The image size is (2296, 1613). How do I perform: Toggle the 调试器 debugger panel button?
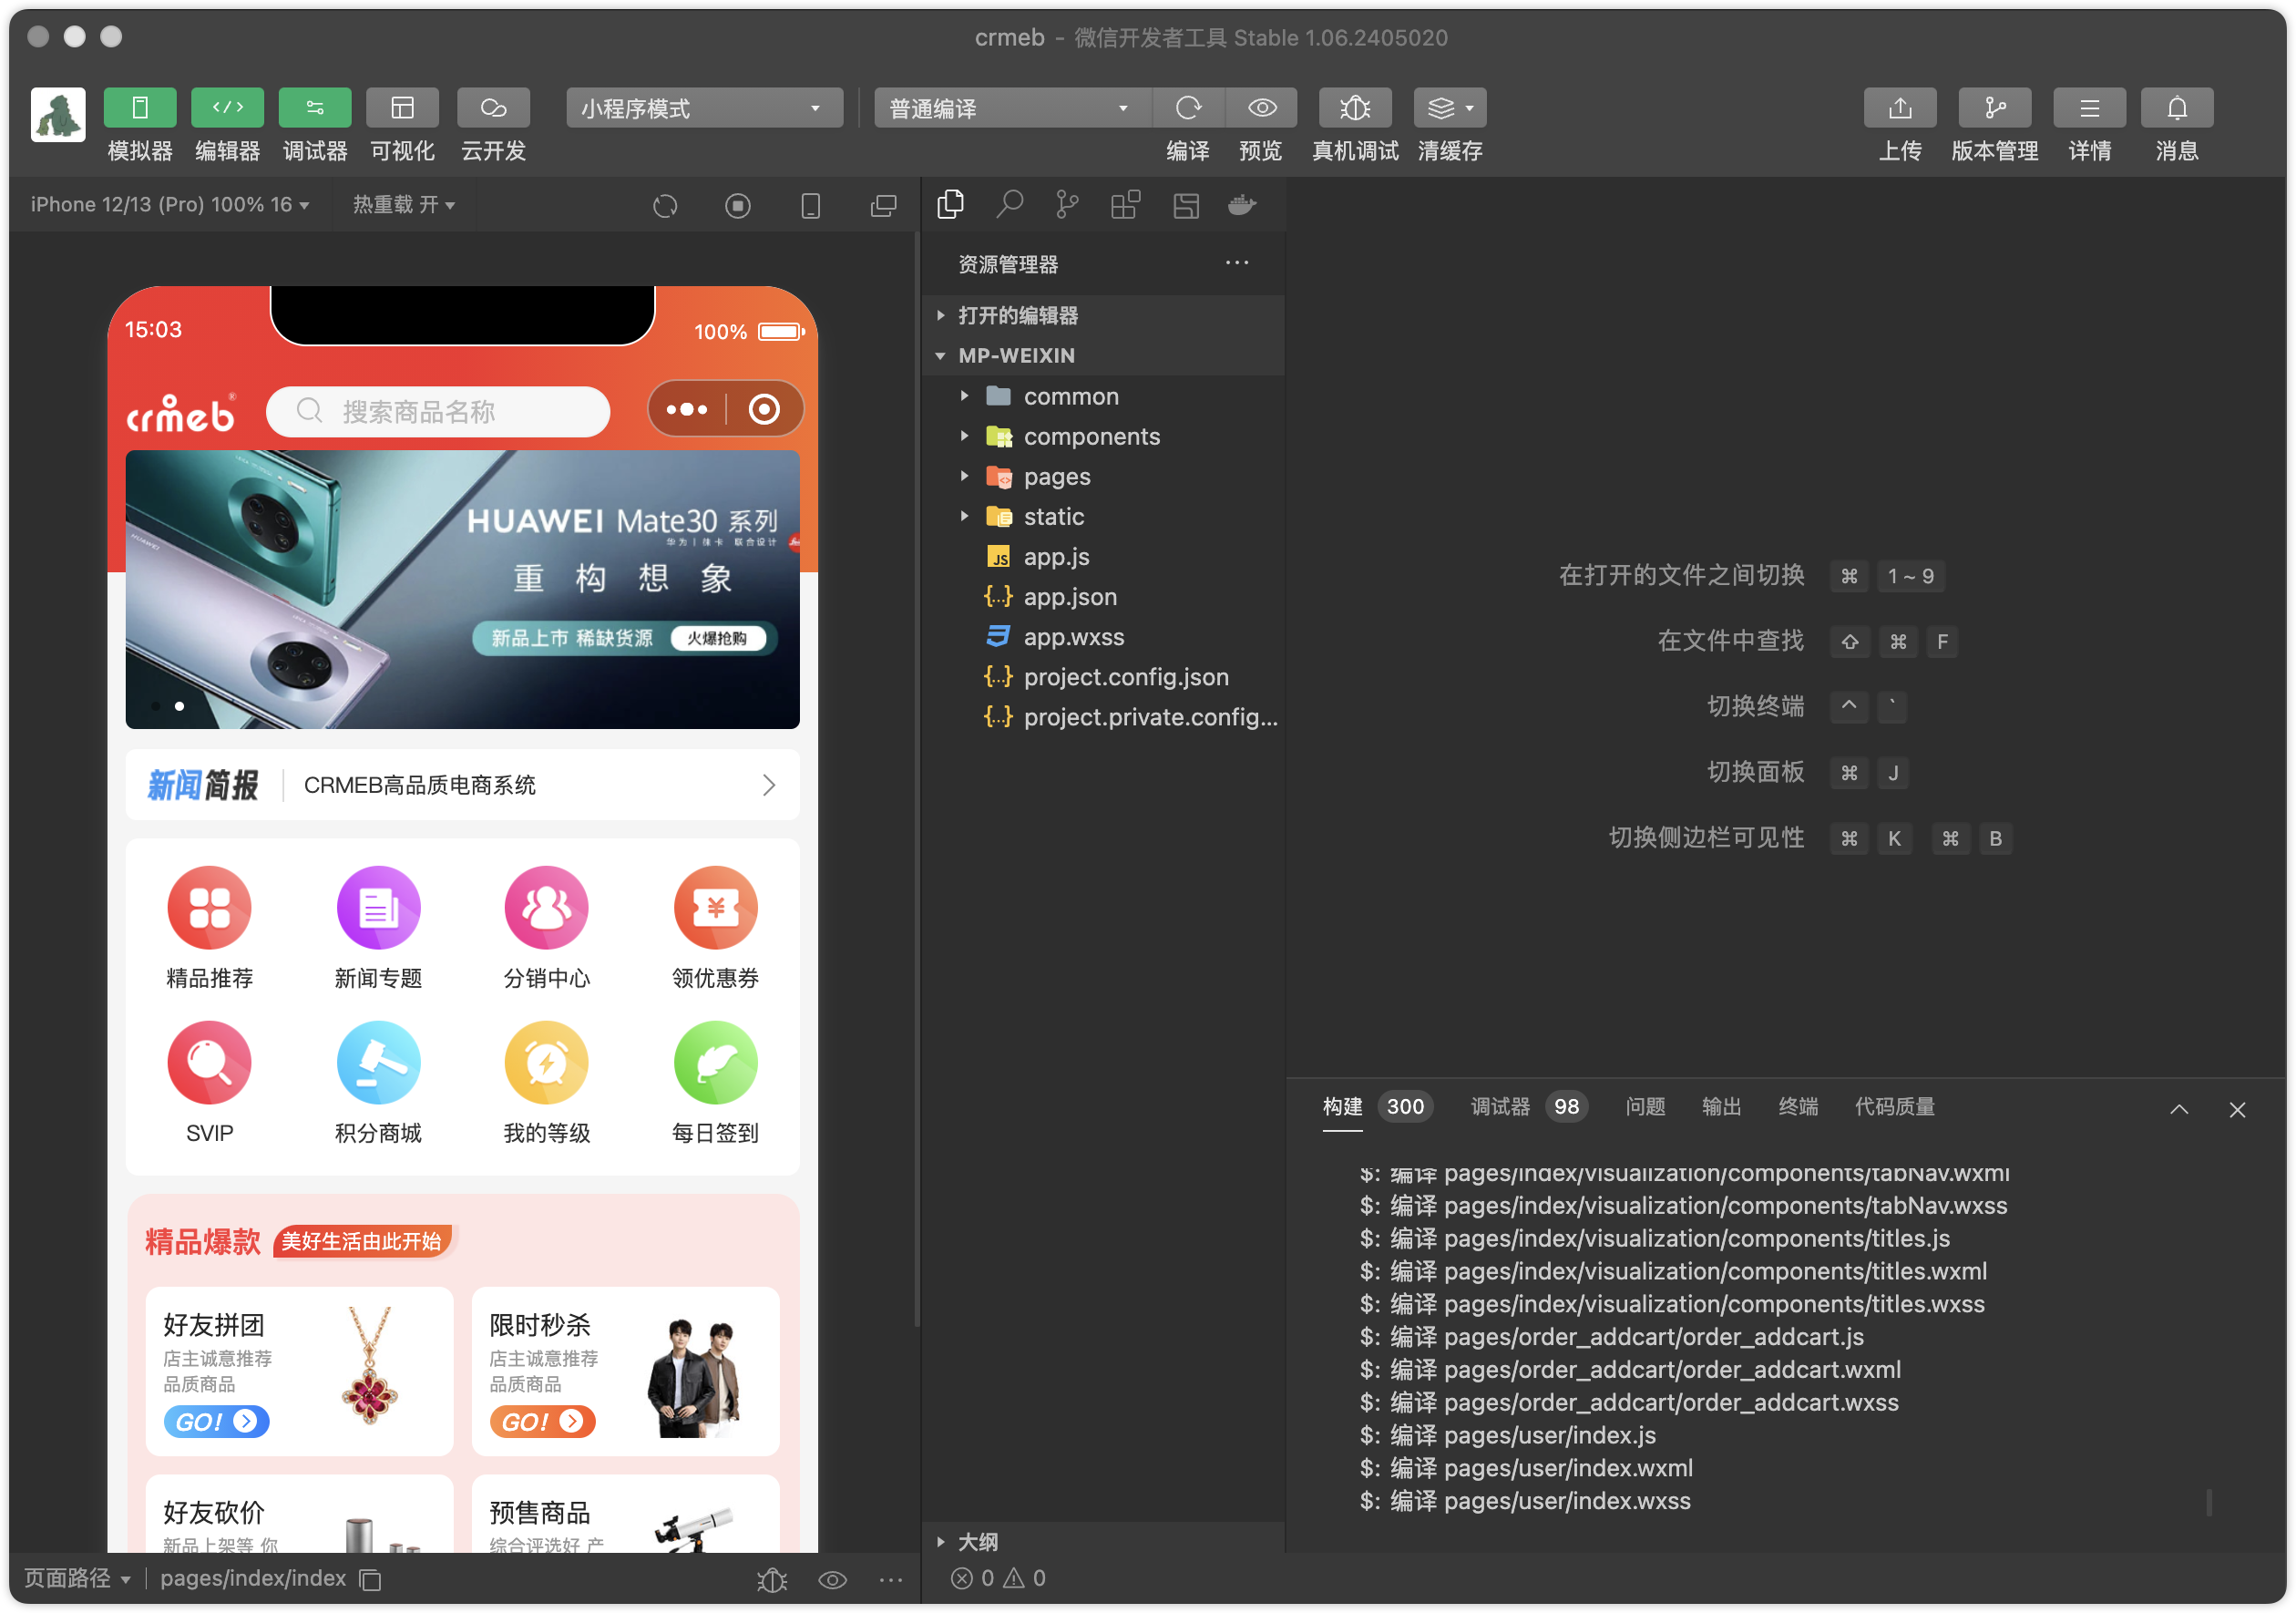[x=315, y=108]
